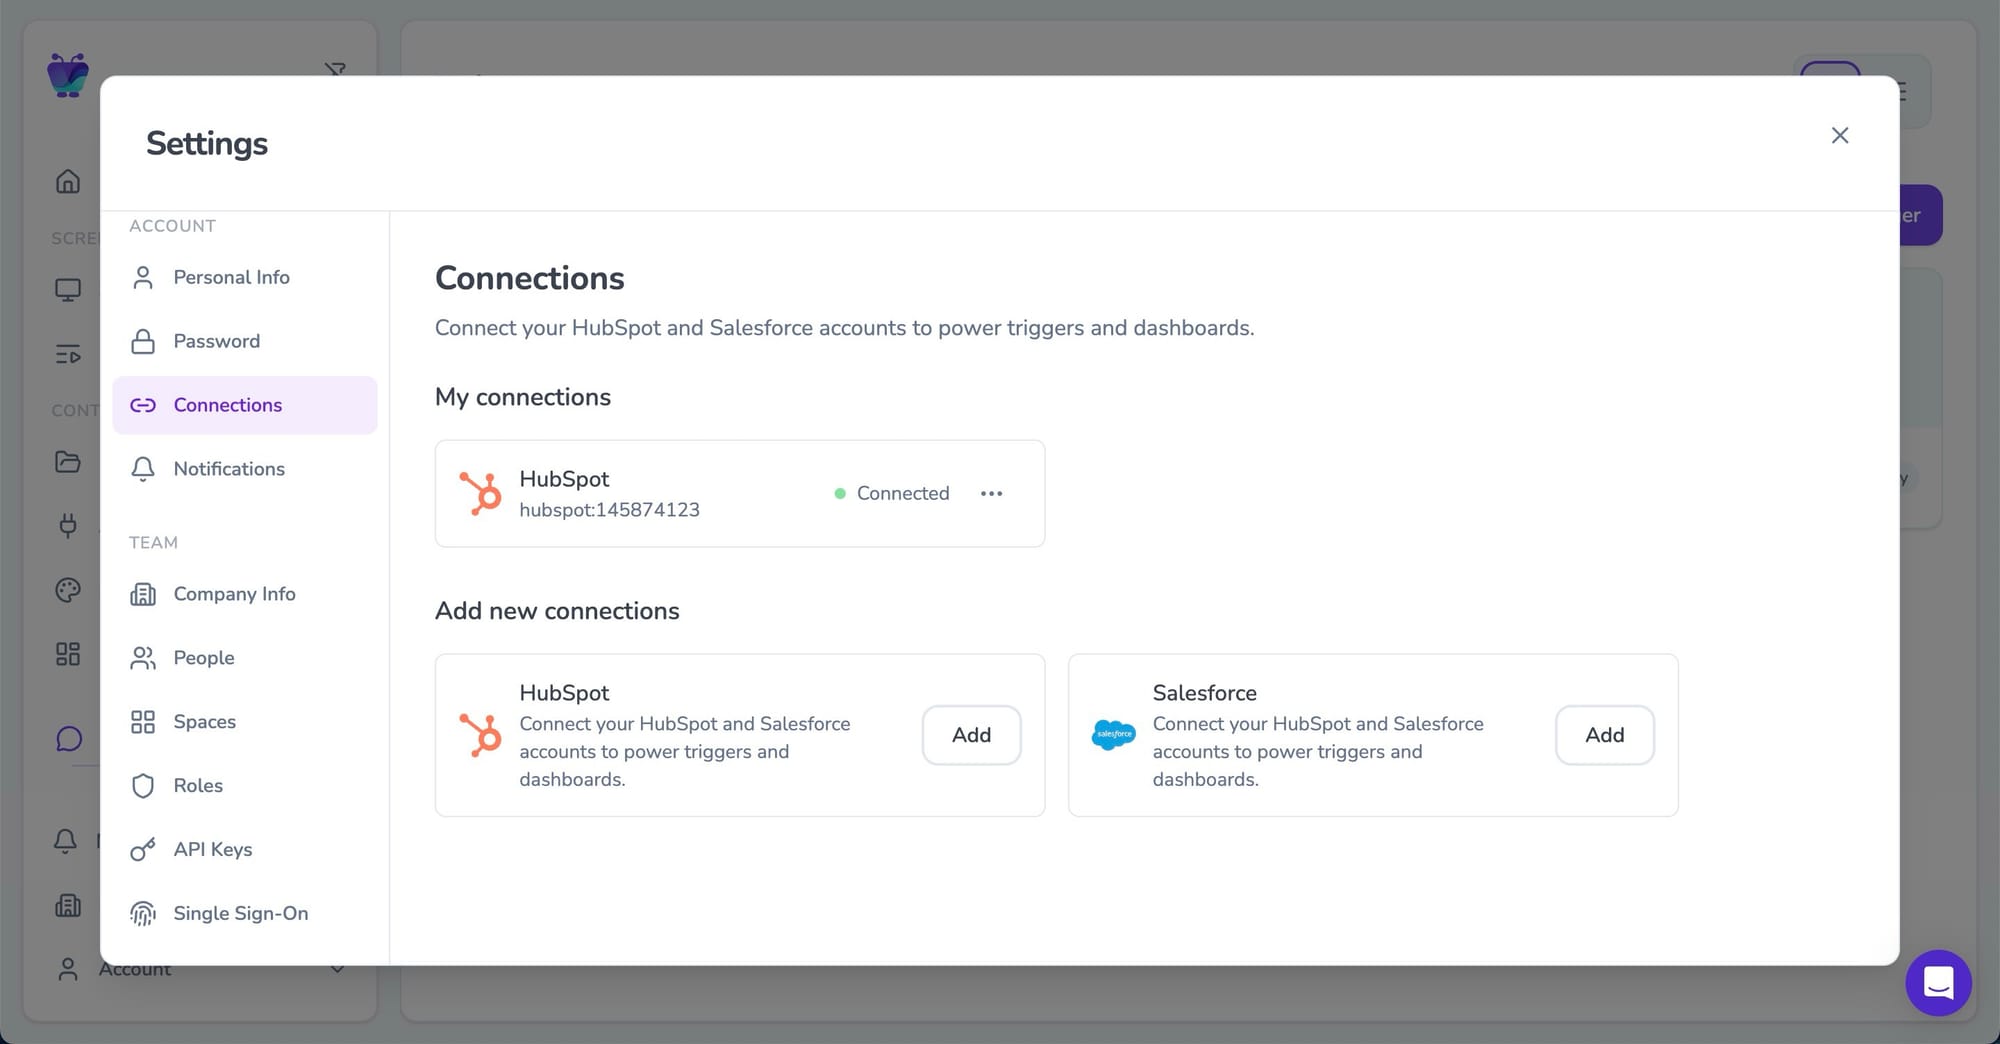Click Add button for Salesforce connection
Viewport: 2000px width, 1044px height.
click(1604, 735)
